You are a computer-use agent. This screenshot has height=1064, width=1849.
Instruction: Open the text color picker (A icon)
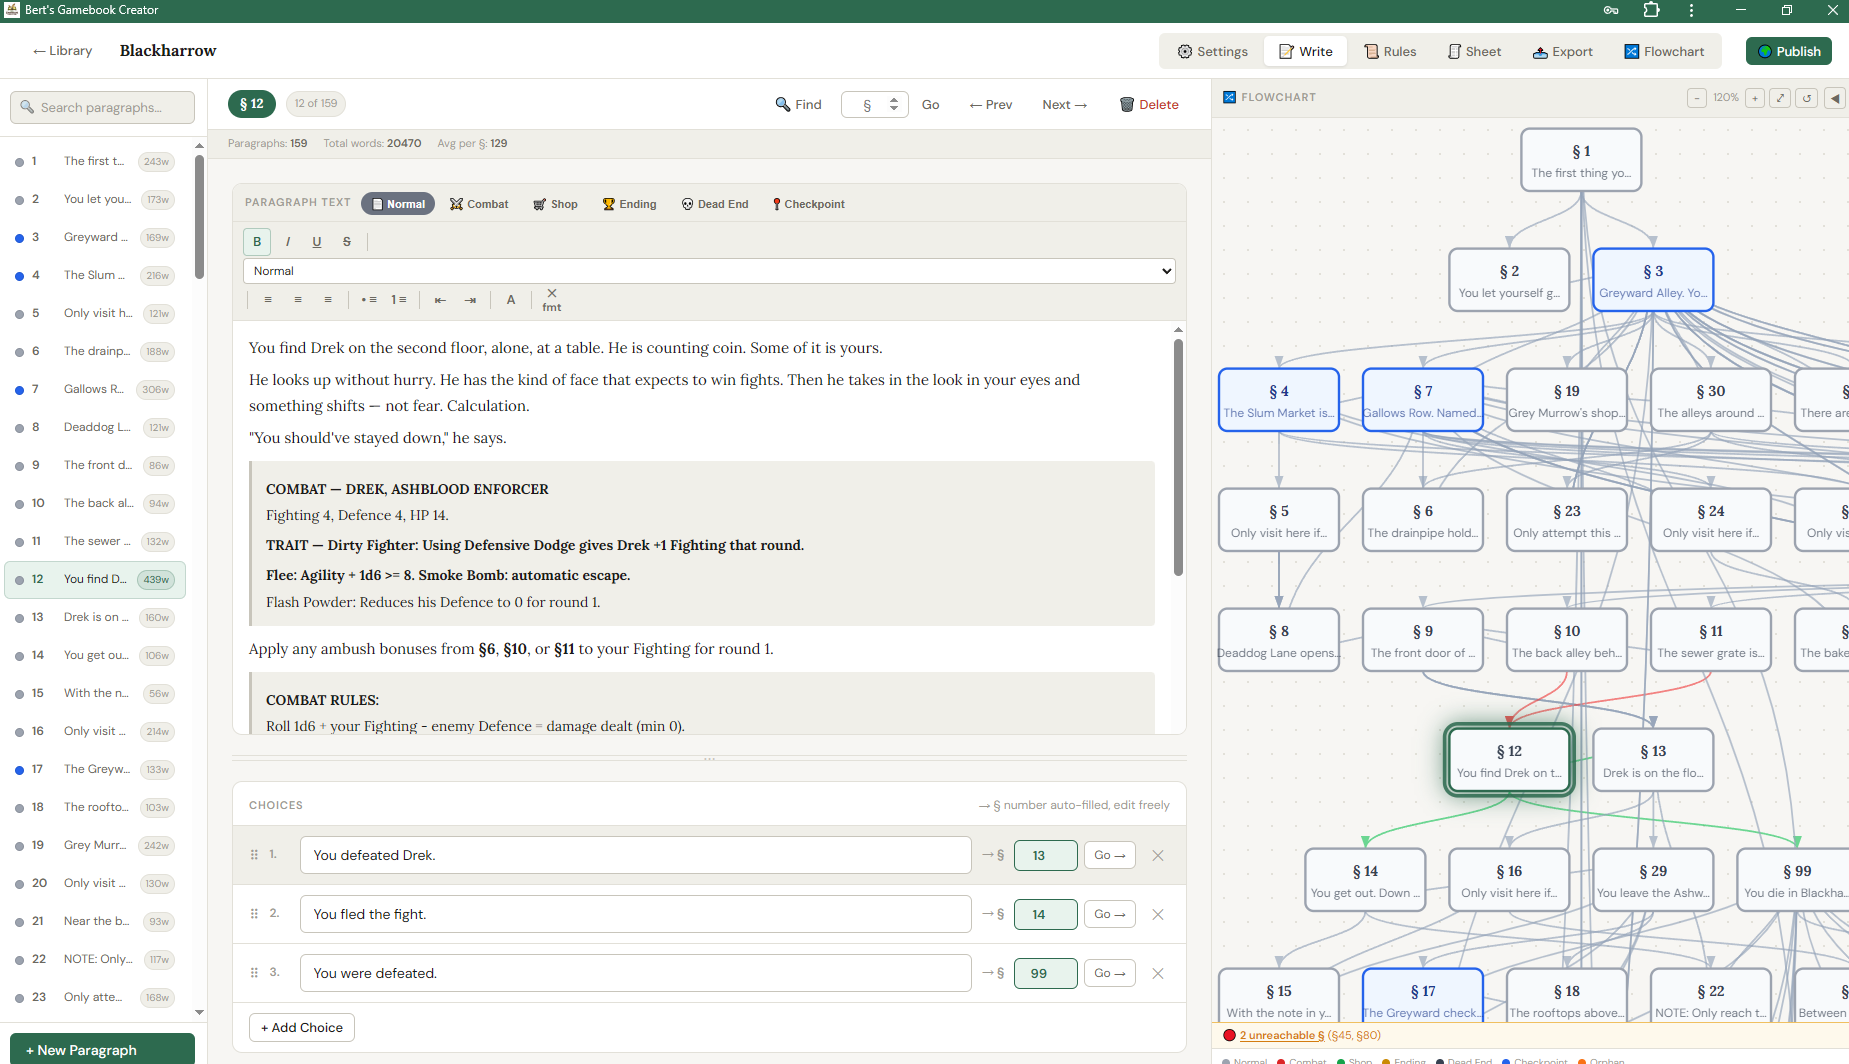511,299
